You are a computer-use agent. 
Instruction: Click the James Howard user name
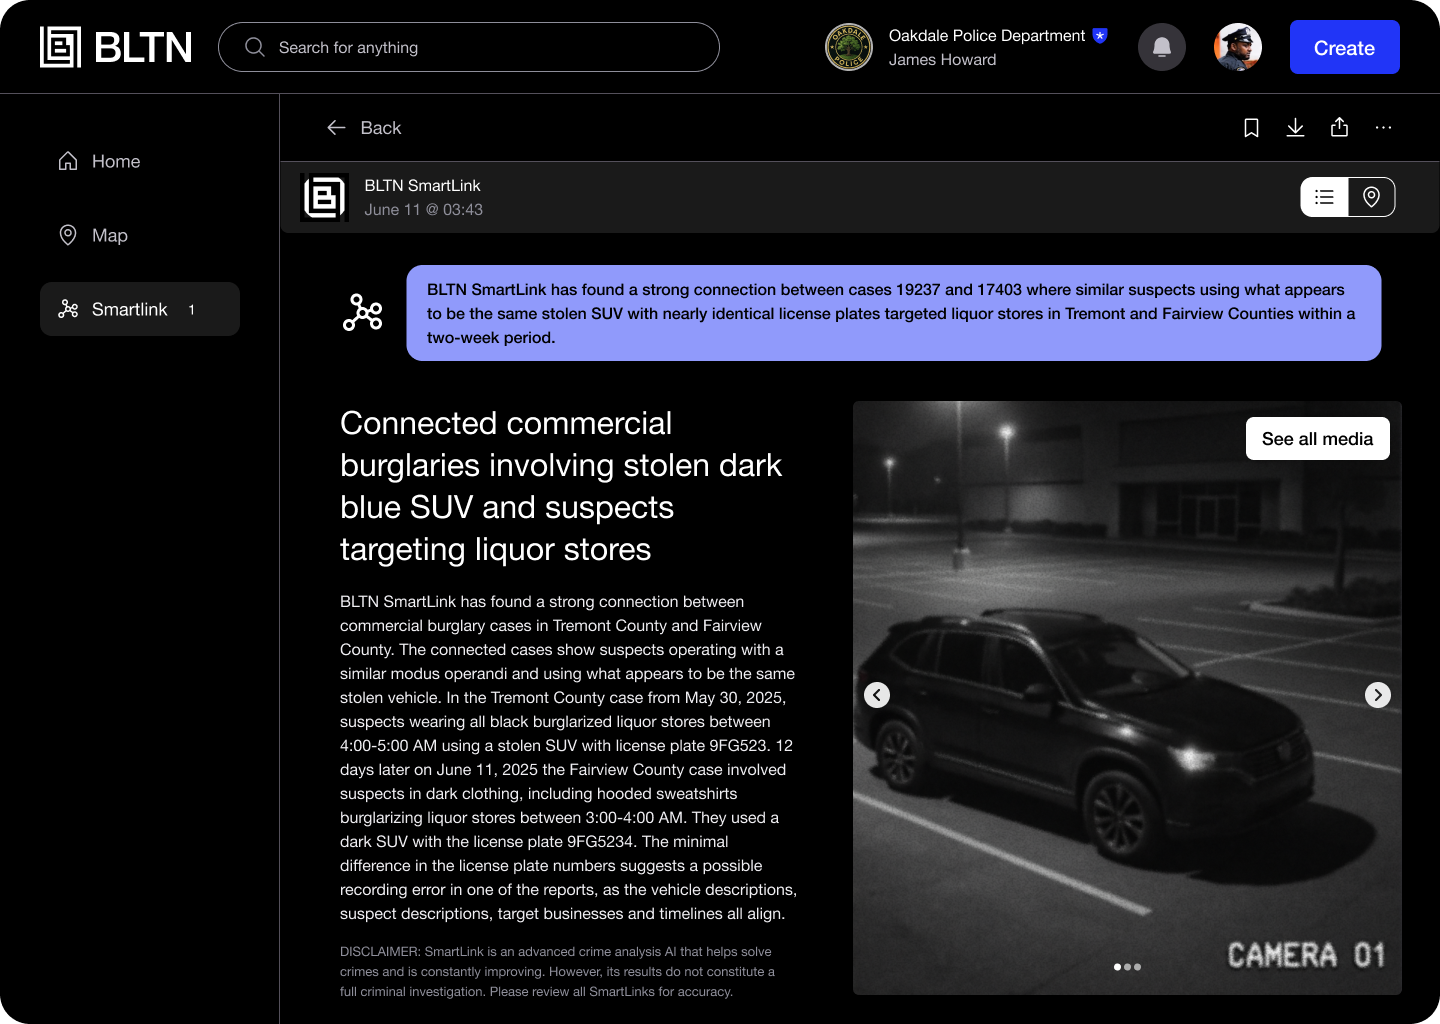(x=943, y=60)
